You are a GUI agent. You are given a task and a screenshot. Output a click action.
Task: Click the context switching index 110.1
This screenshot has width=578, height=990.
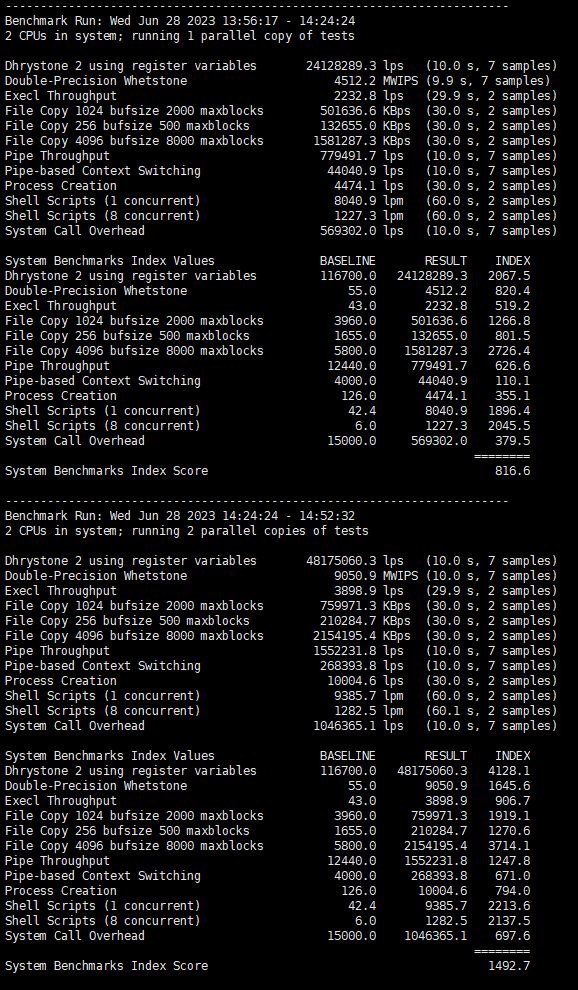click(512, 381)
